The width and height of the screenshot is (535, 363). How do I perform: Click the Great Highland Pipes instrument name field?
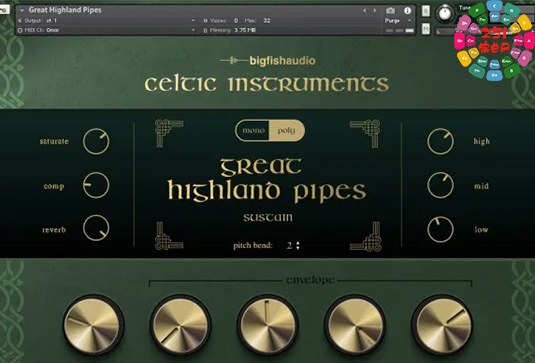(x=65, y=10)
